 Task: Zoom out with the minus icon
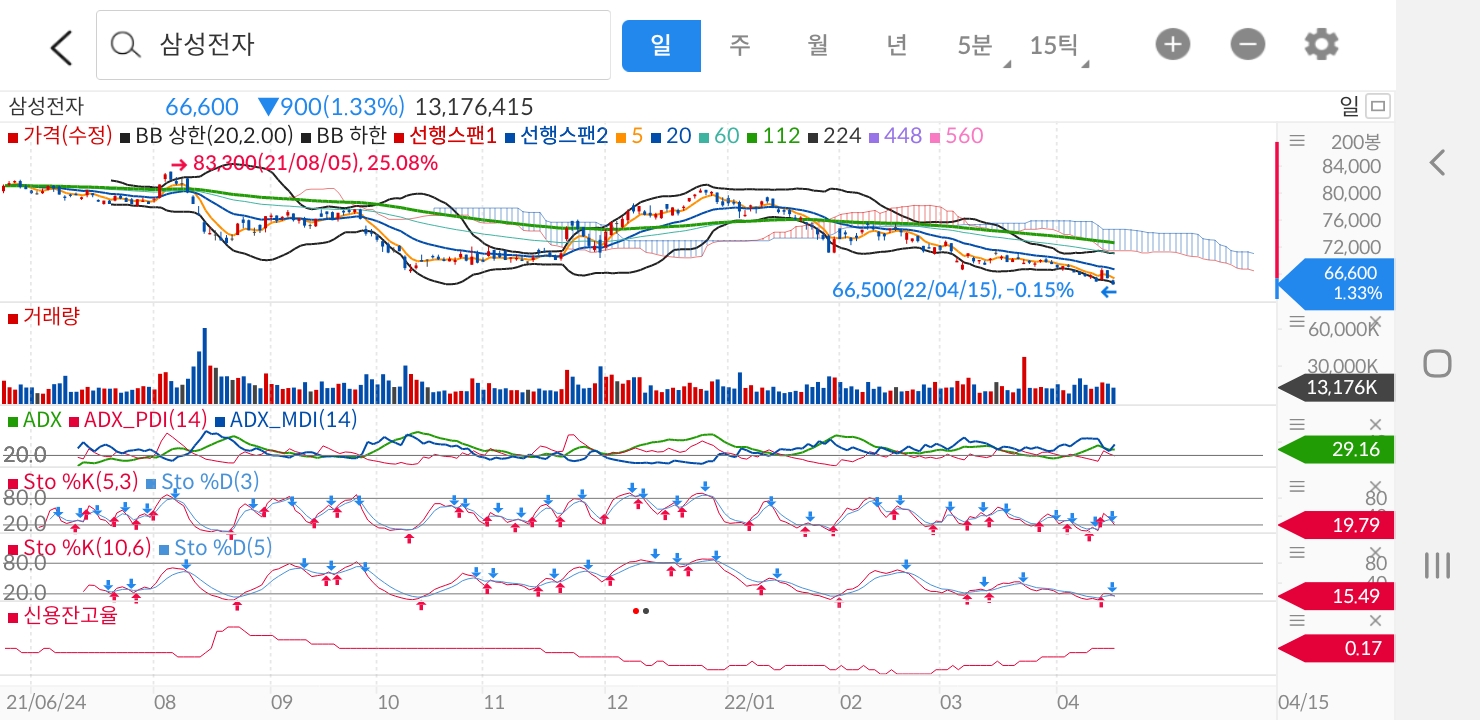(1247, 44)
